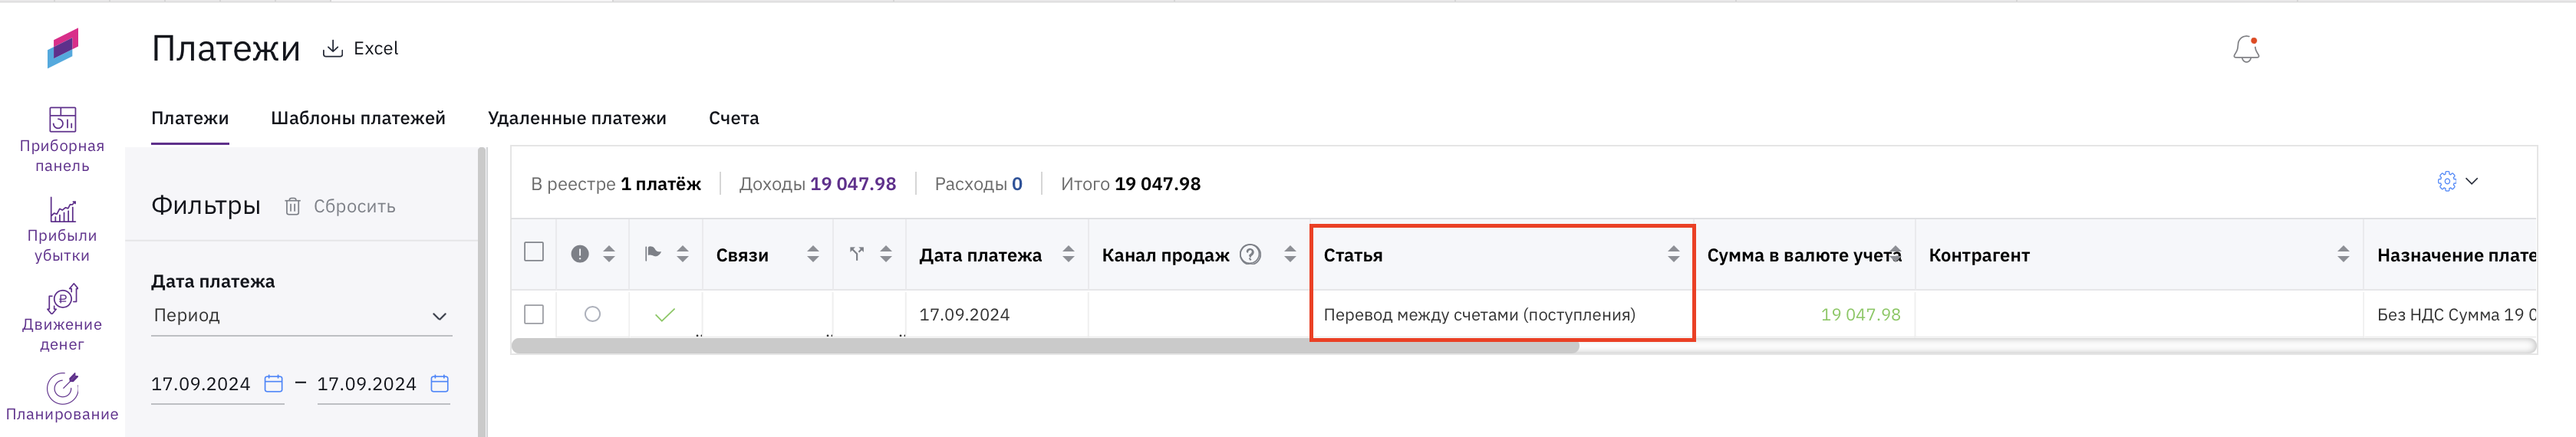Open the Прибыли убытки sidebar icon
2576x437 pixels.
62,209
